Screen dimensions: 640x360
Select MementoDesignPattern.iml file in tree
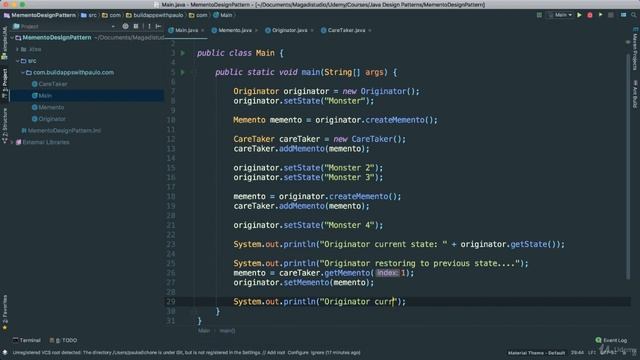(61, 131)
